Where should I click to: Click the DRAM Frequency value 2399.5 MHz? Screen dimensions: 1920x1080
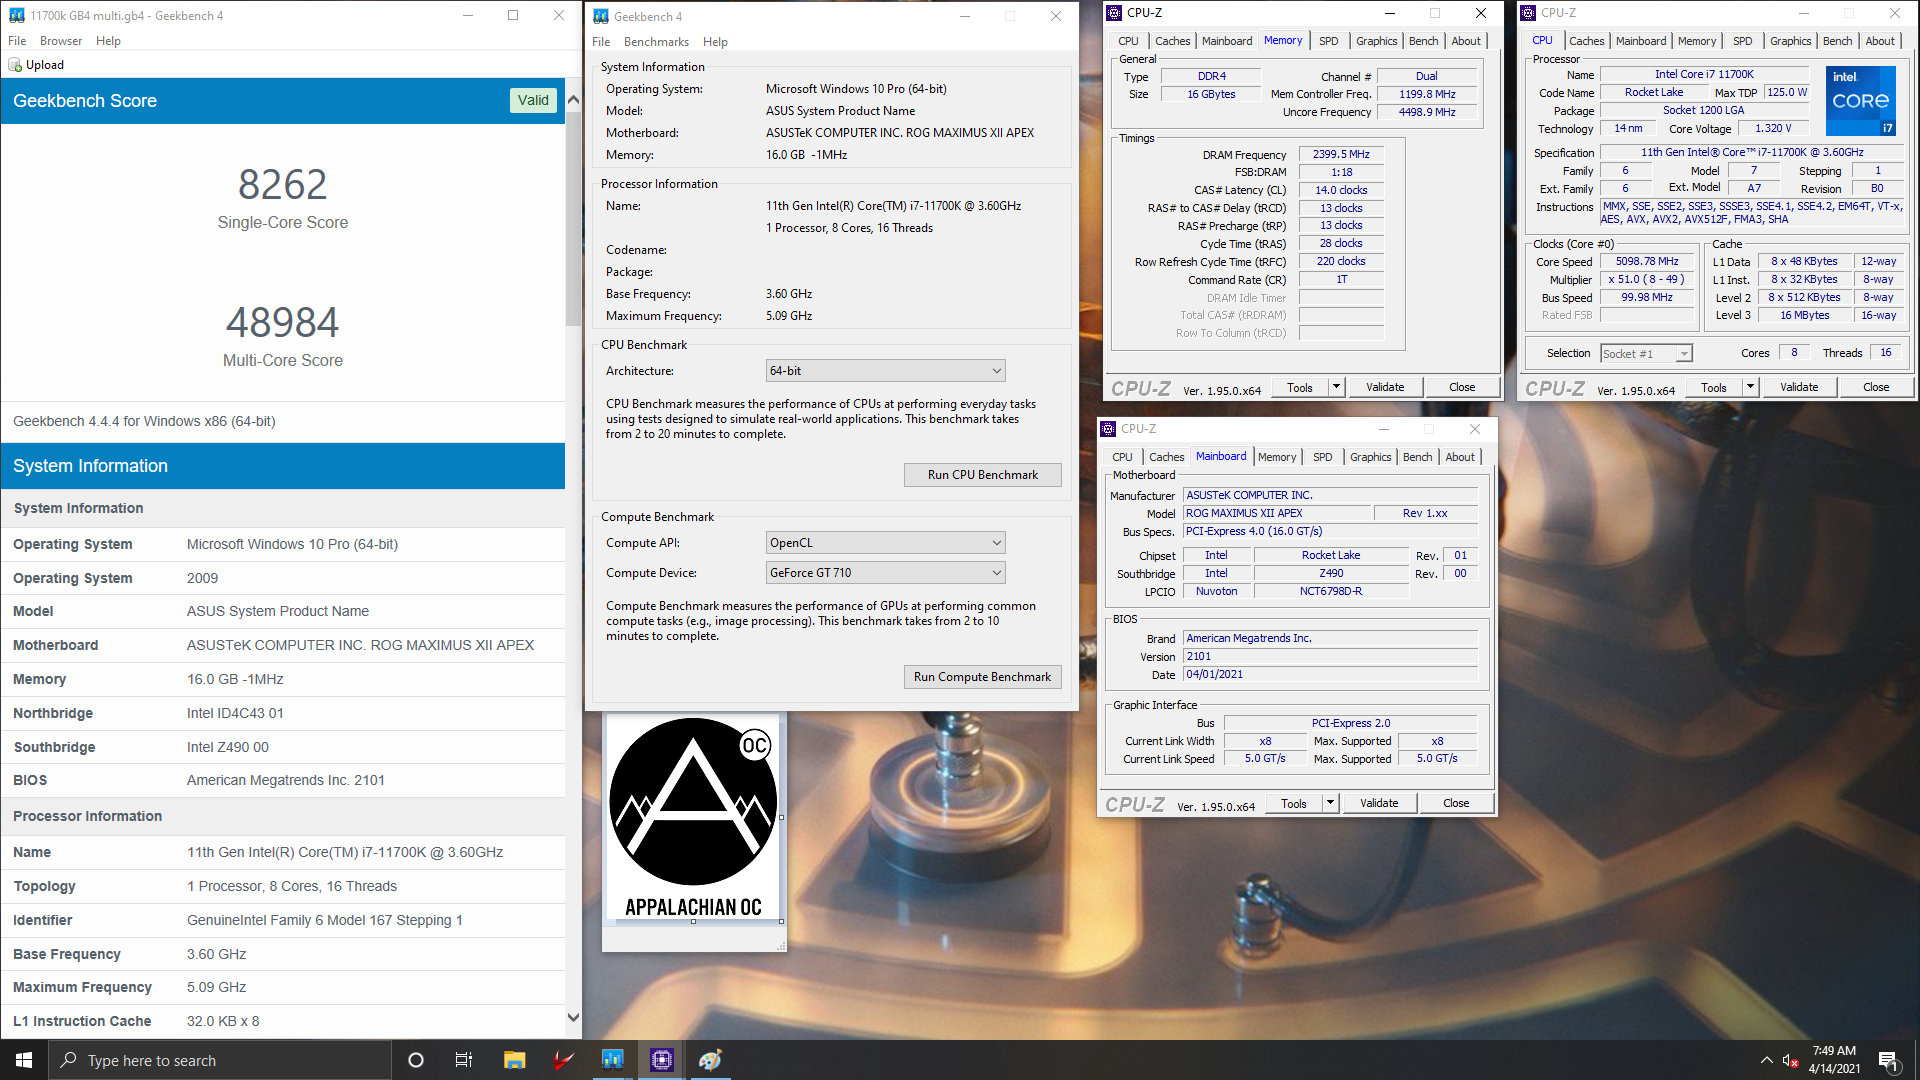click(1341, 154)
